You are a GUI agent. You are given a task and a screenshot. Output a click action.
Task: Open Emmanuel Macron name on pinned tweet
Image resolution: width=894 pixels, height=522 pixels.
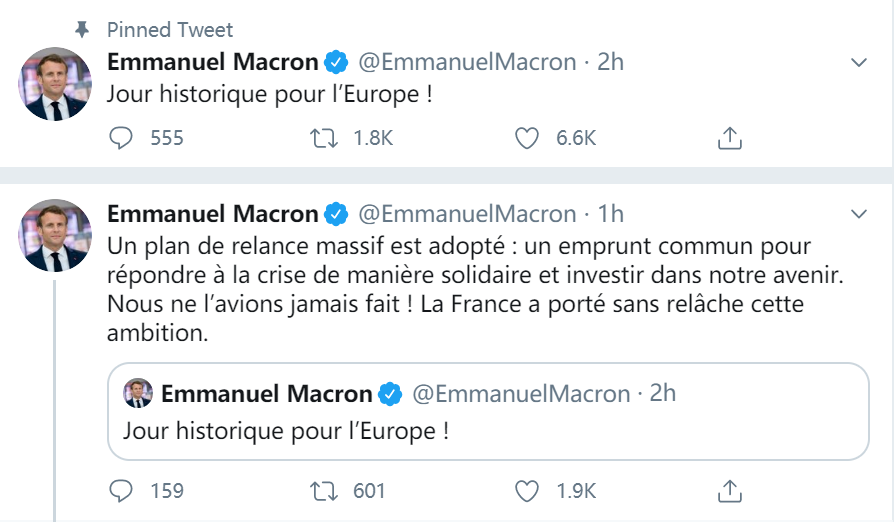click(x=212, y=62)
